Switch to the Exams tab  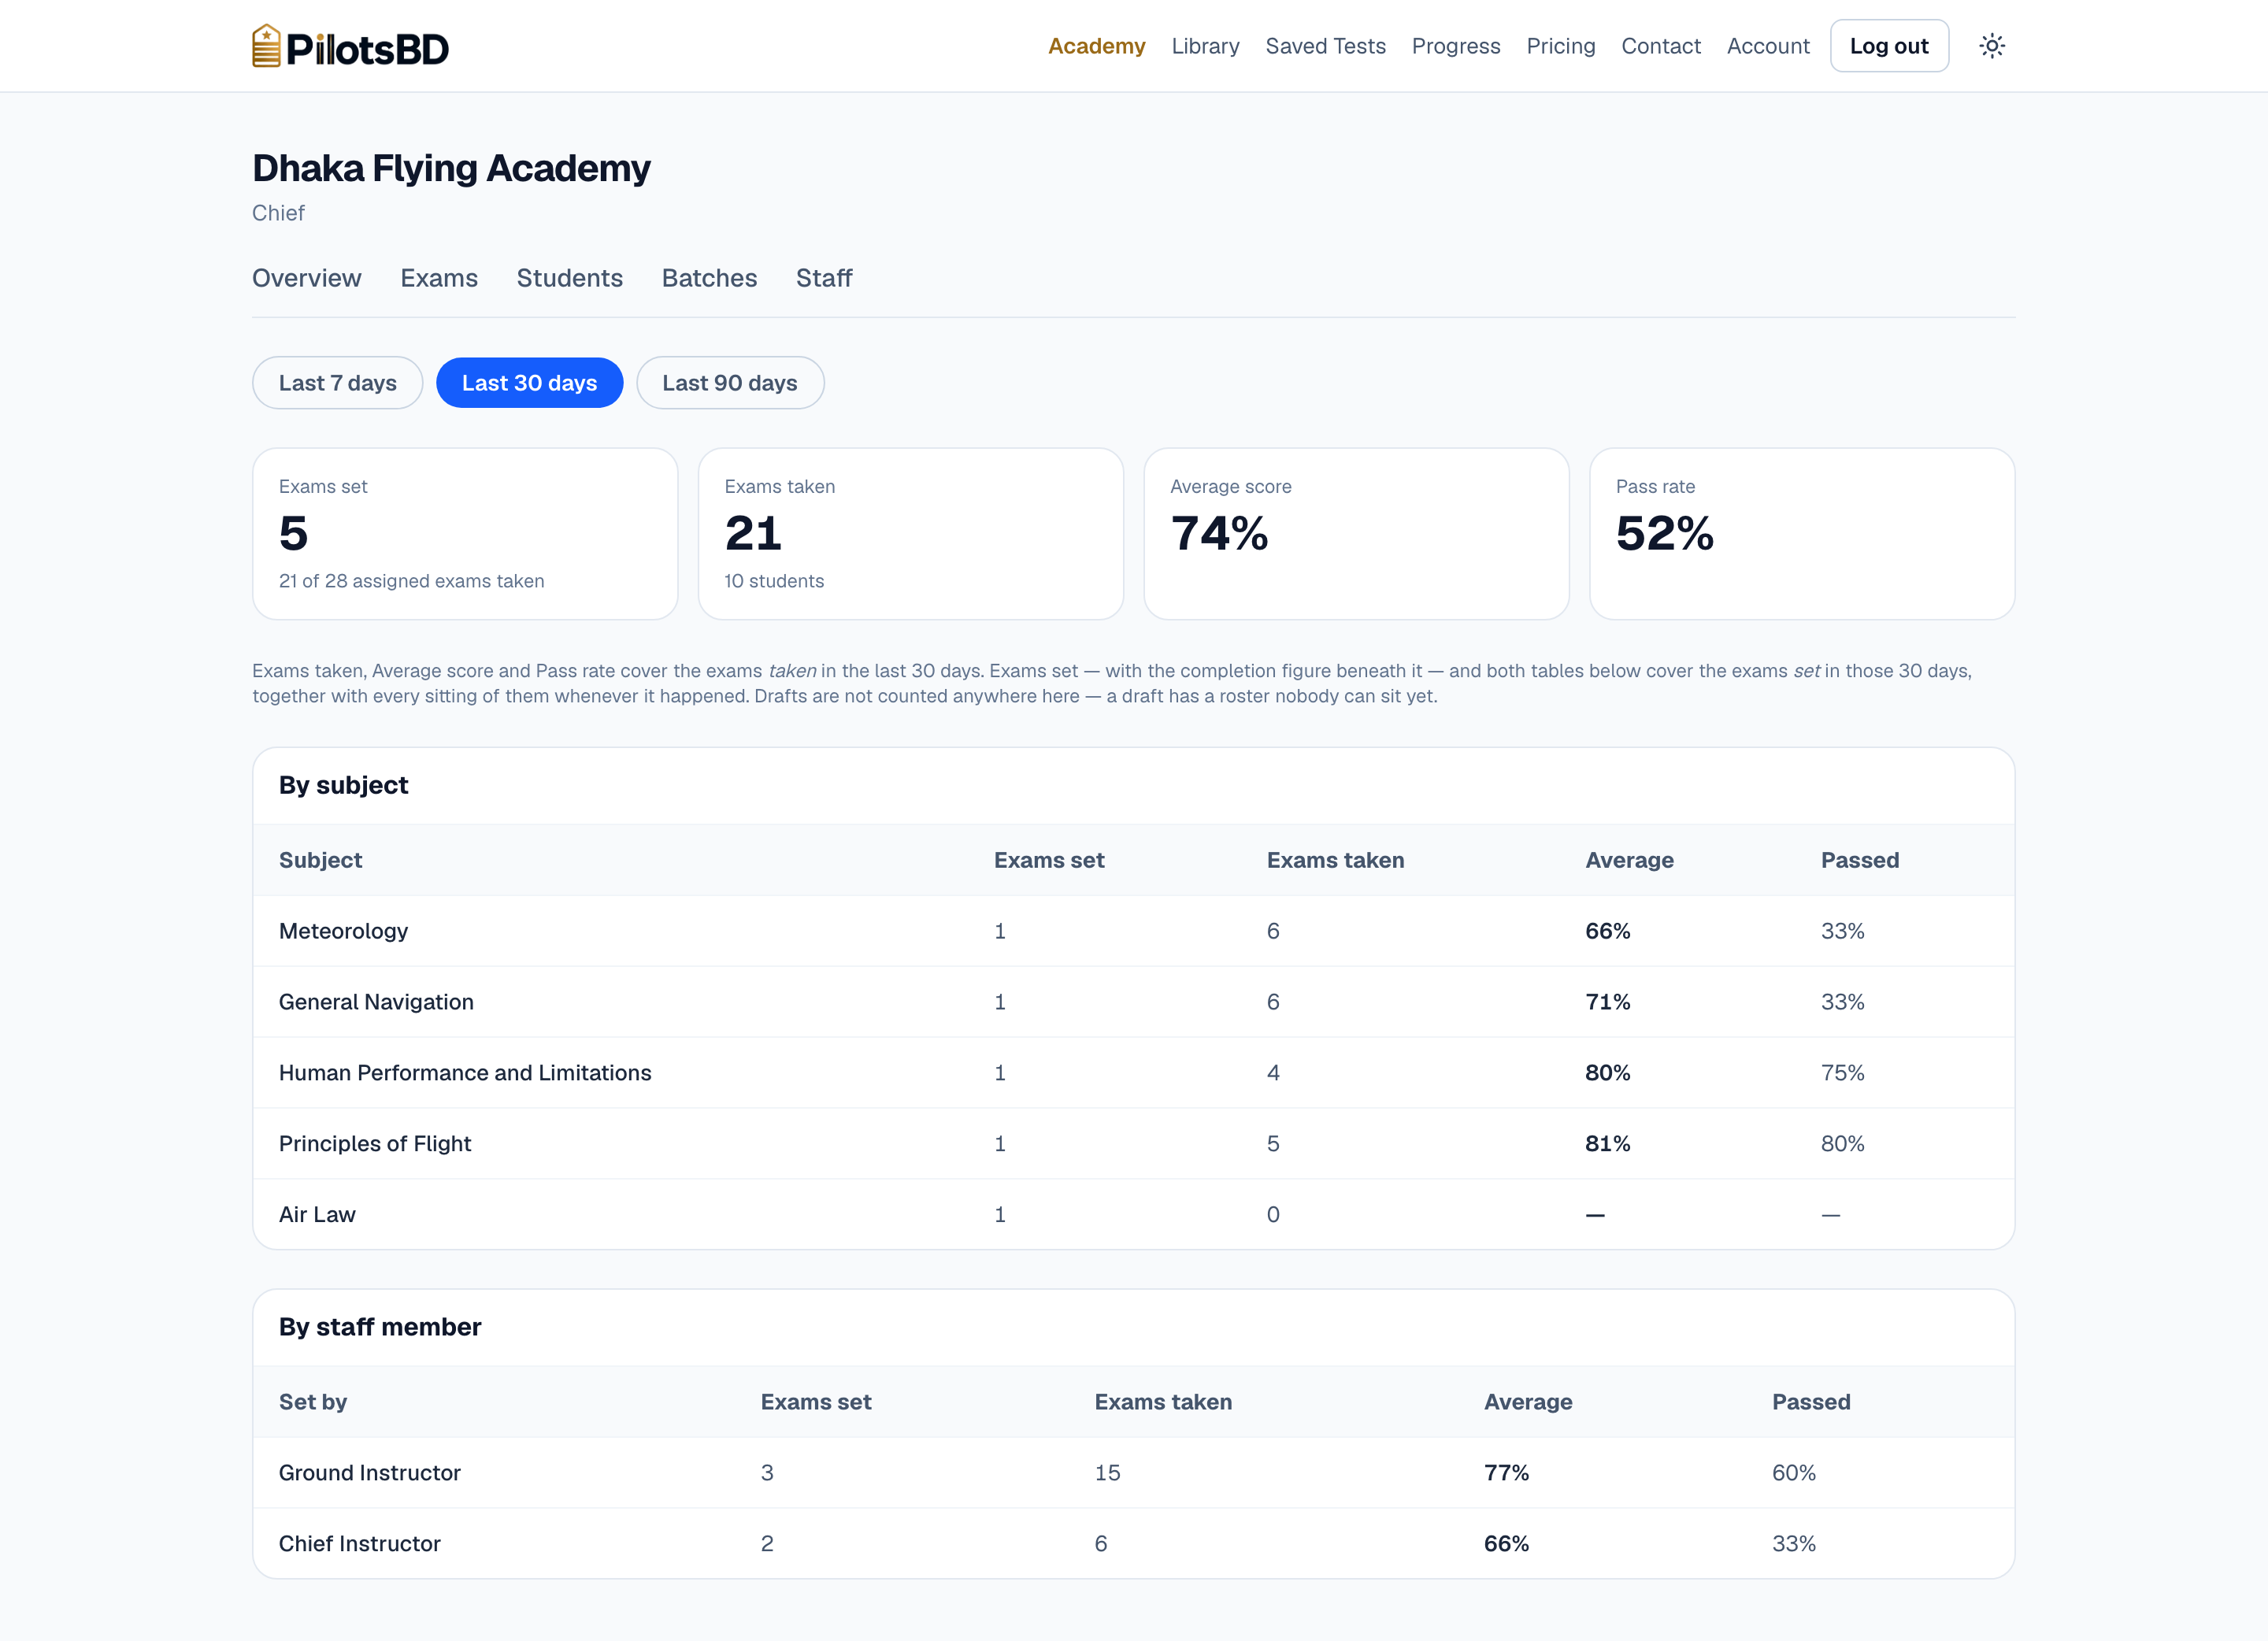(x=439, y=278)
